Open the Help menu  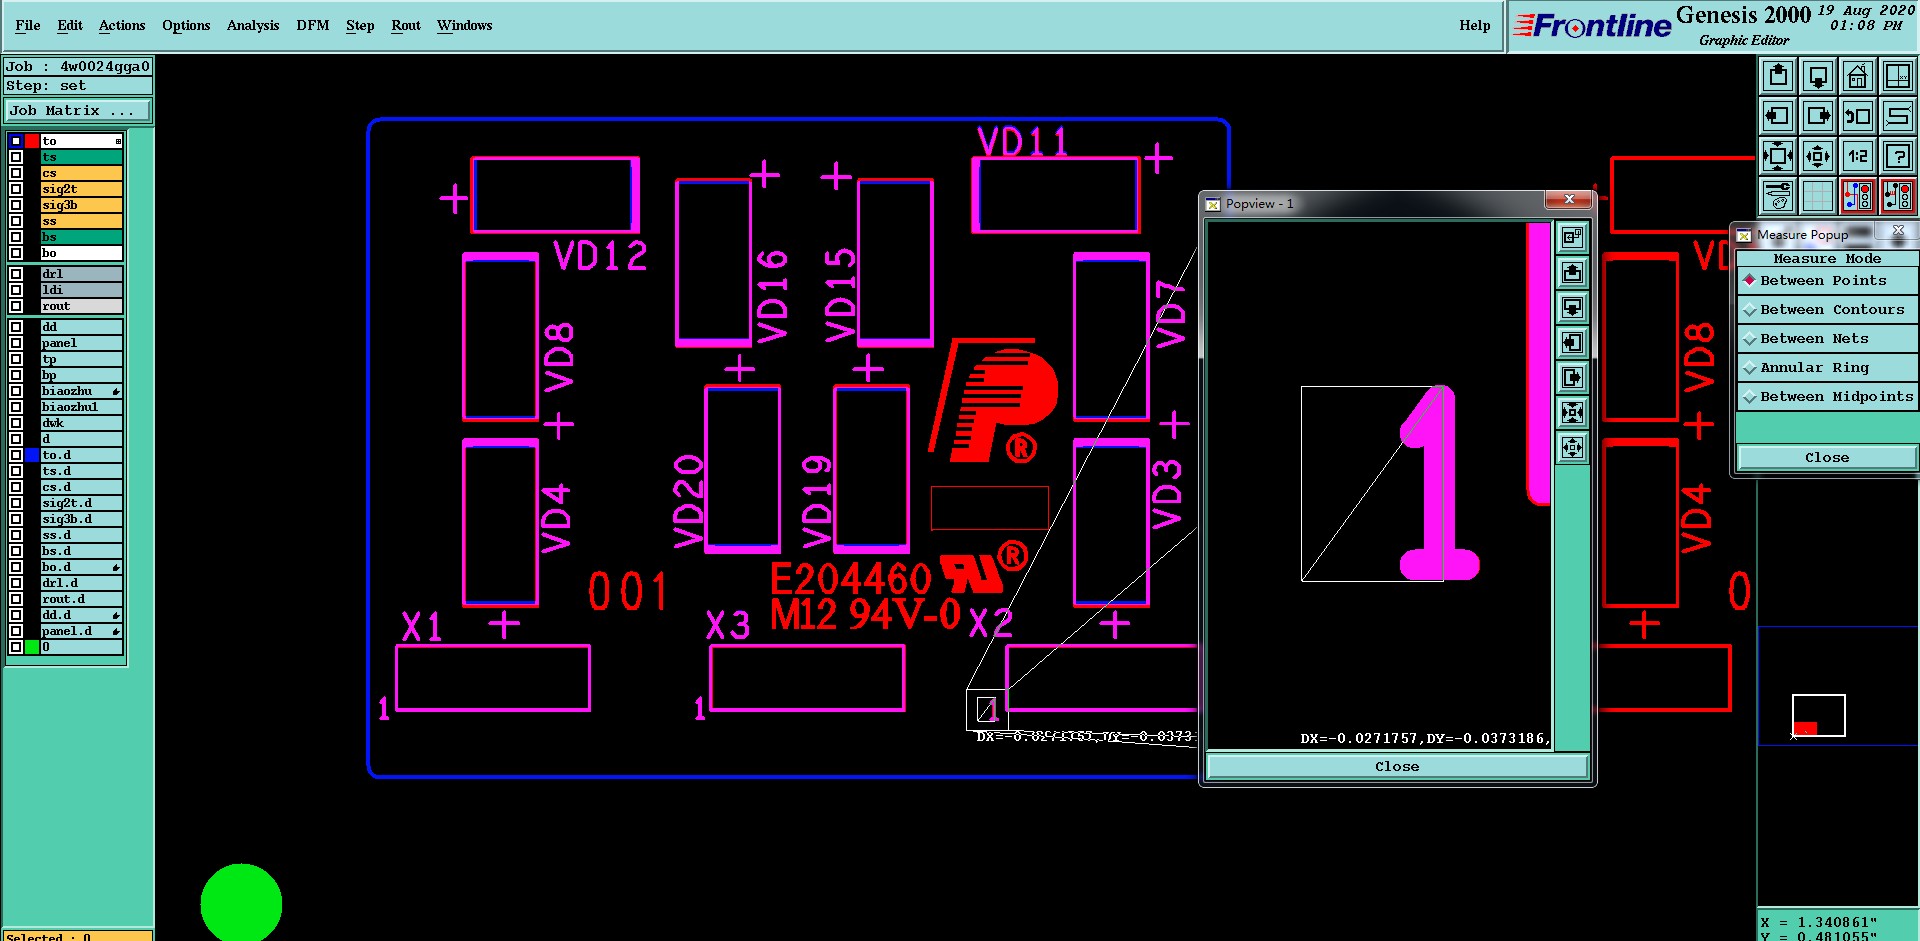click(1474, 25)
